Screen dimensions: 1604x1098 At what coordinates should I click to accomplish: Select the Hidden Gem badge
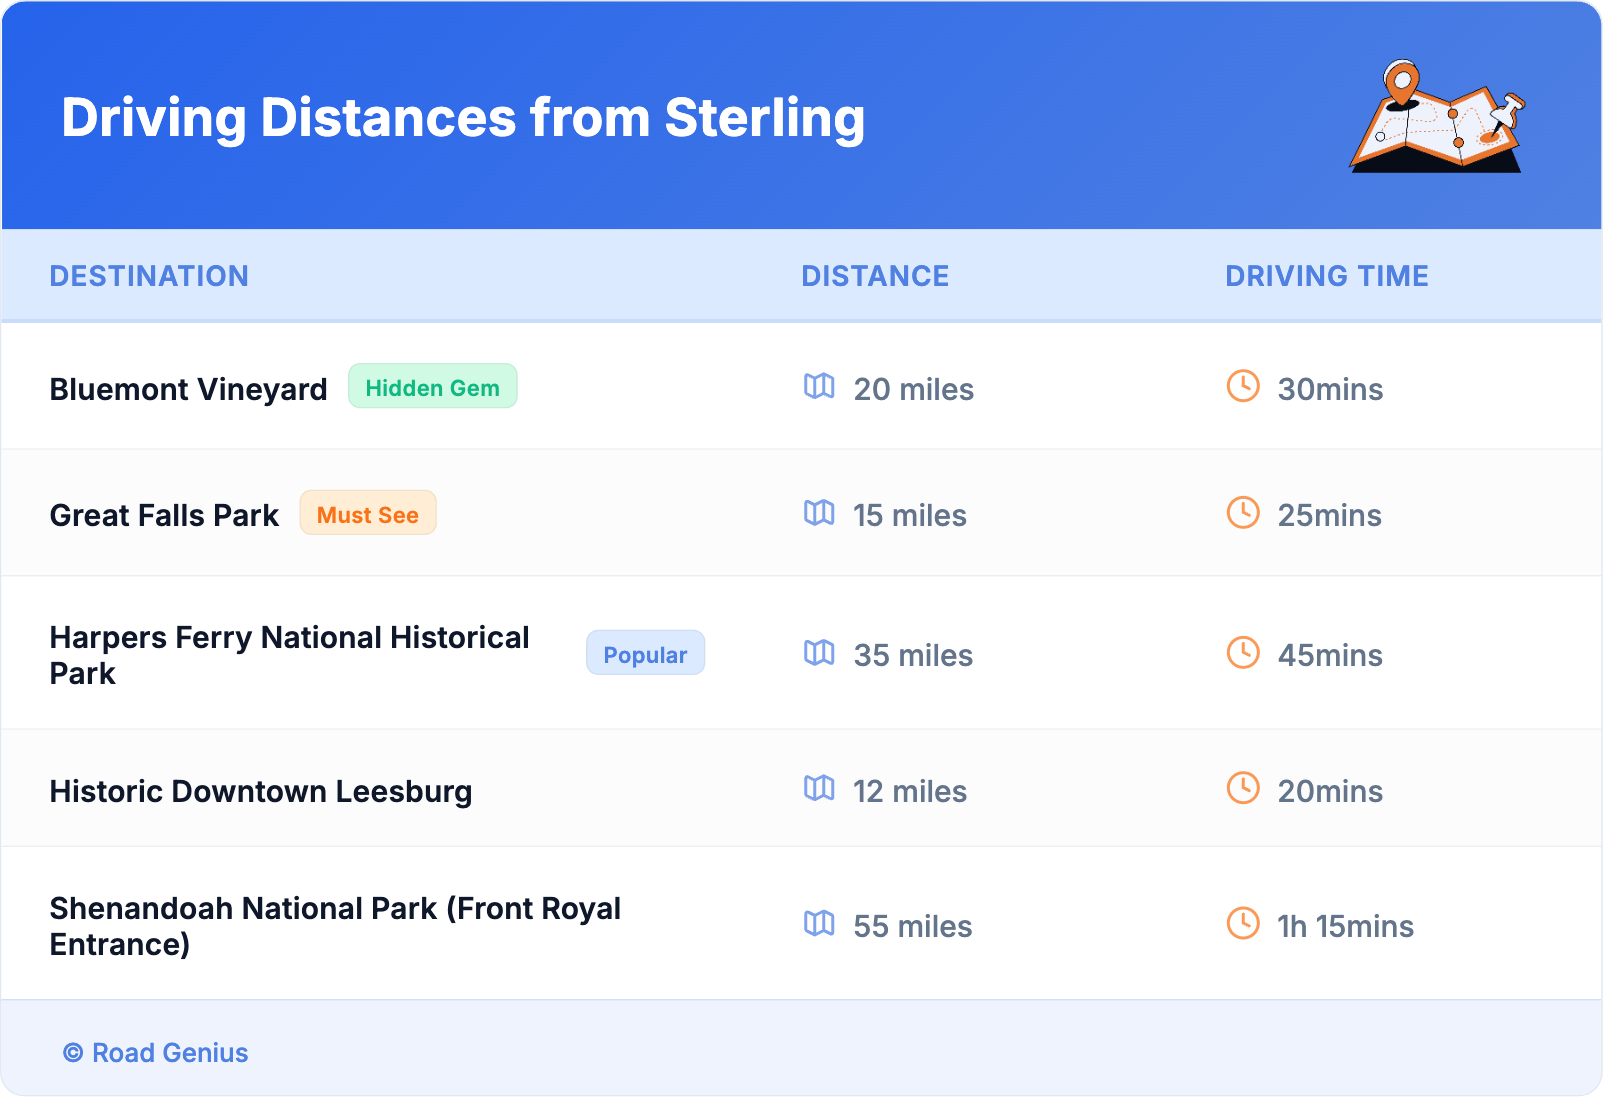[x=432, y=387]
